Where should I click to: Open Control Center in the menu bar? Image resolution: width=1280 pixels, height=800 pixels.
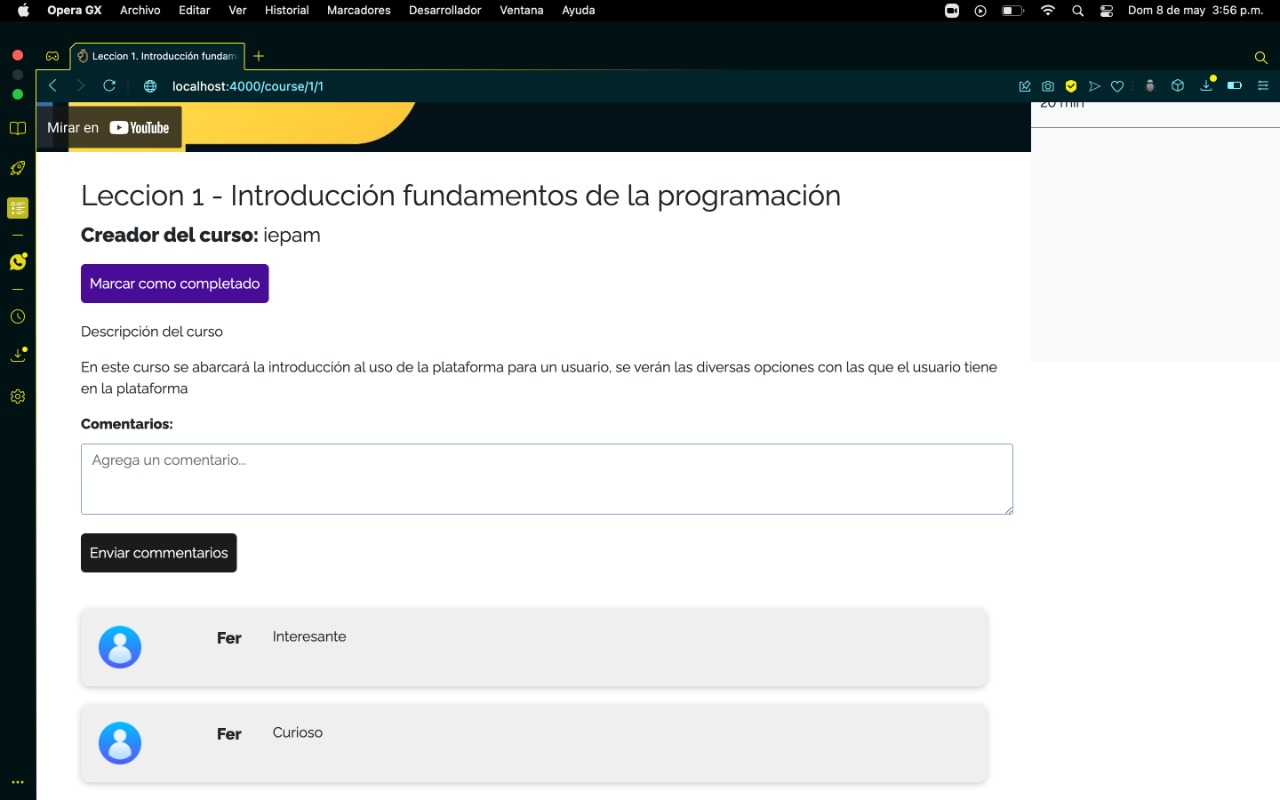pyautogui.click(x=1106, y=10)
